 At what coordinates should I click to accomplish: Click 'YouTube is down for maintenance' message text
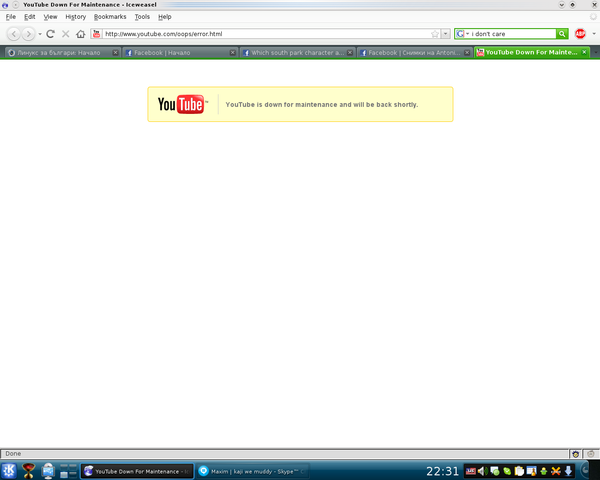coord(321,104)
